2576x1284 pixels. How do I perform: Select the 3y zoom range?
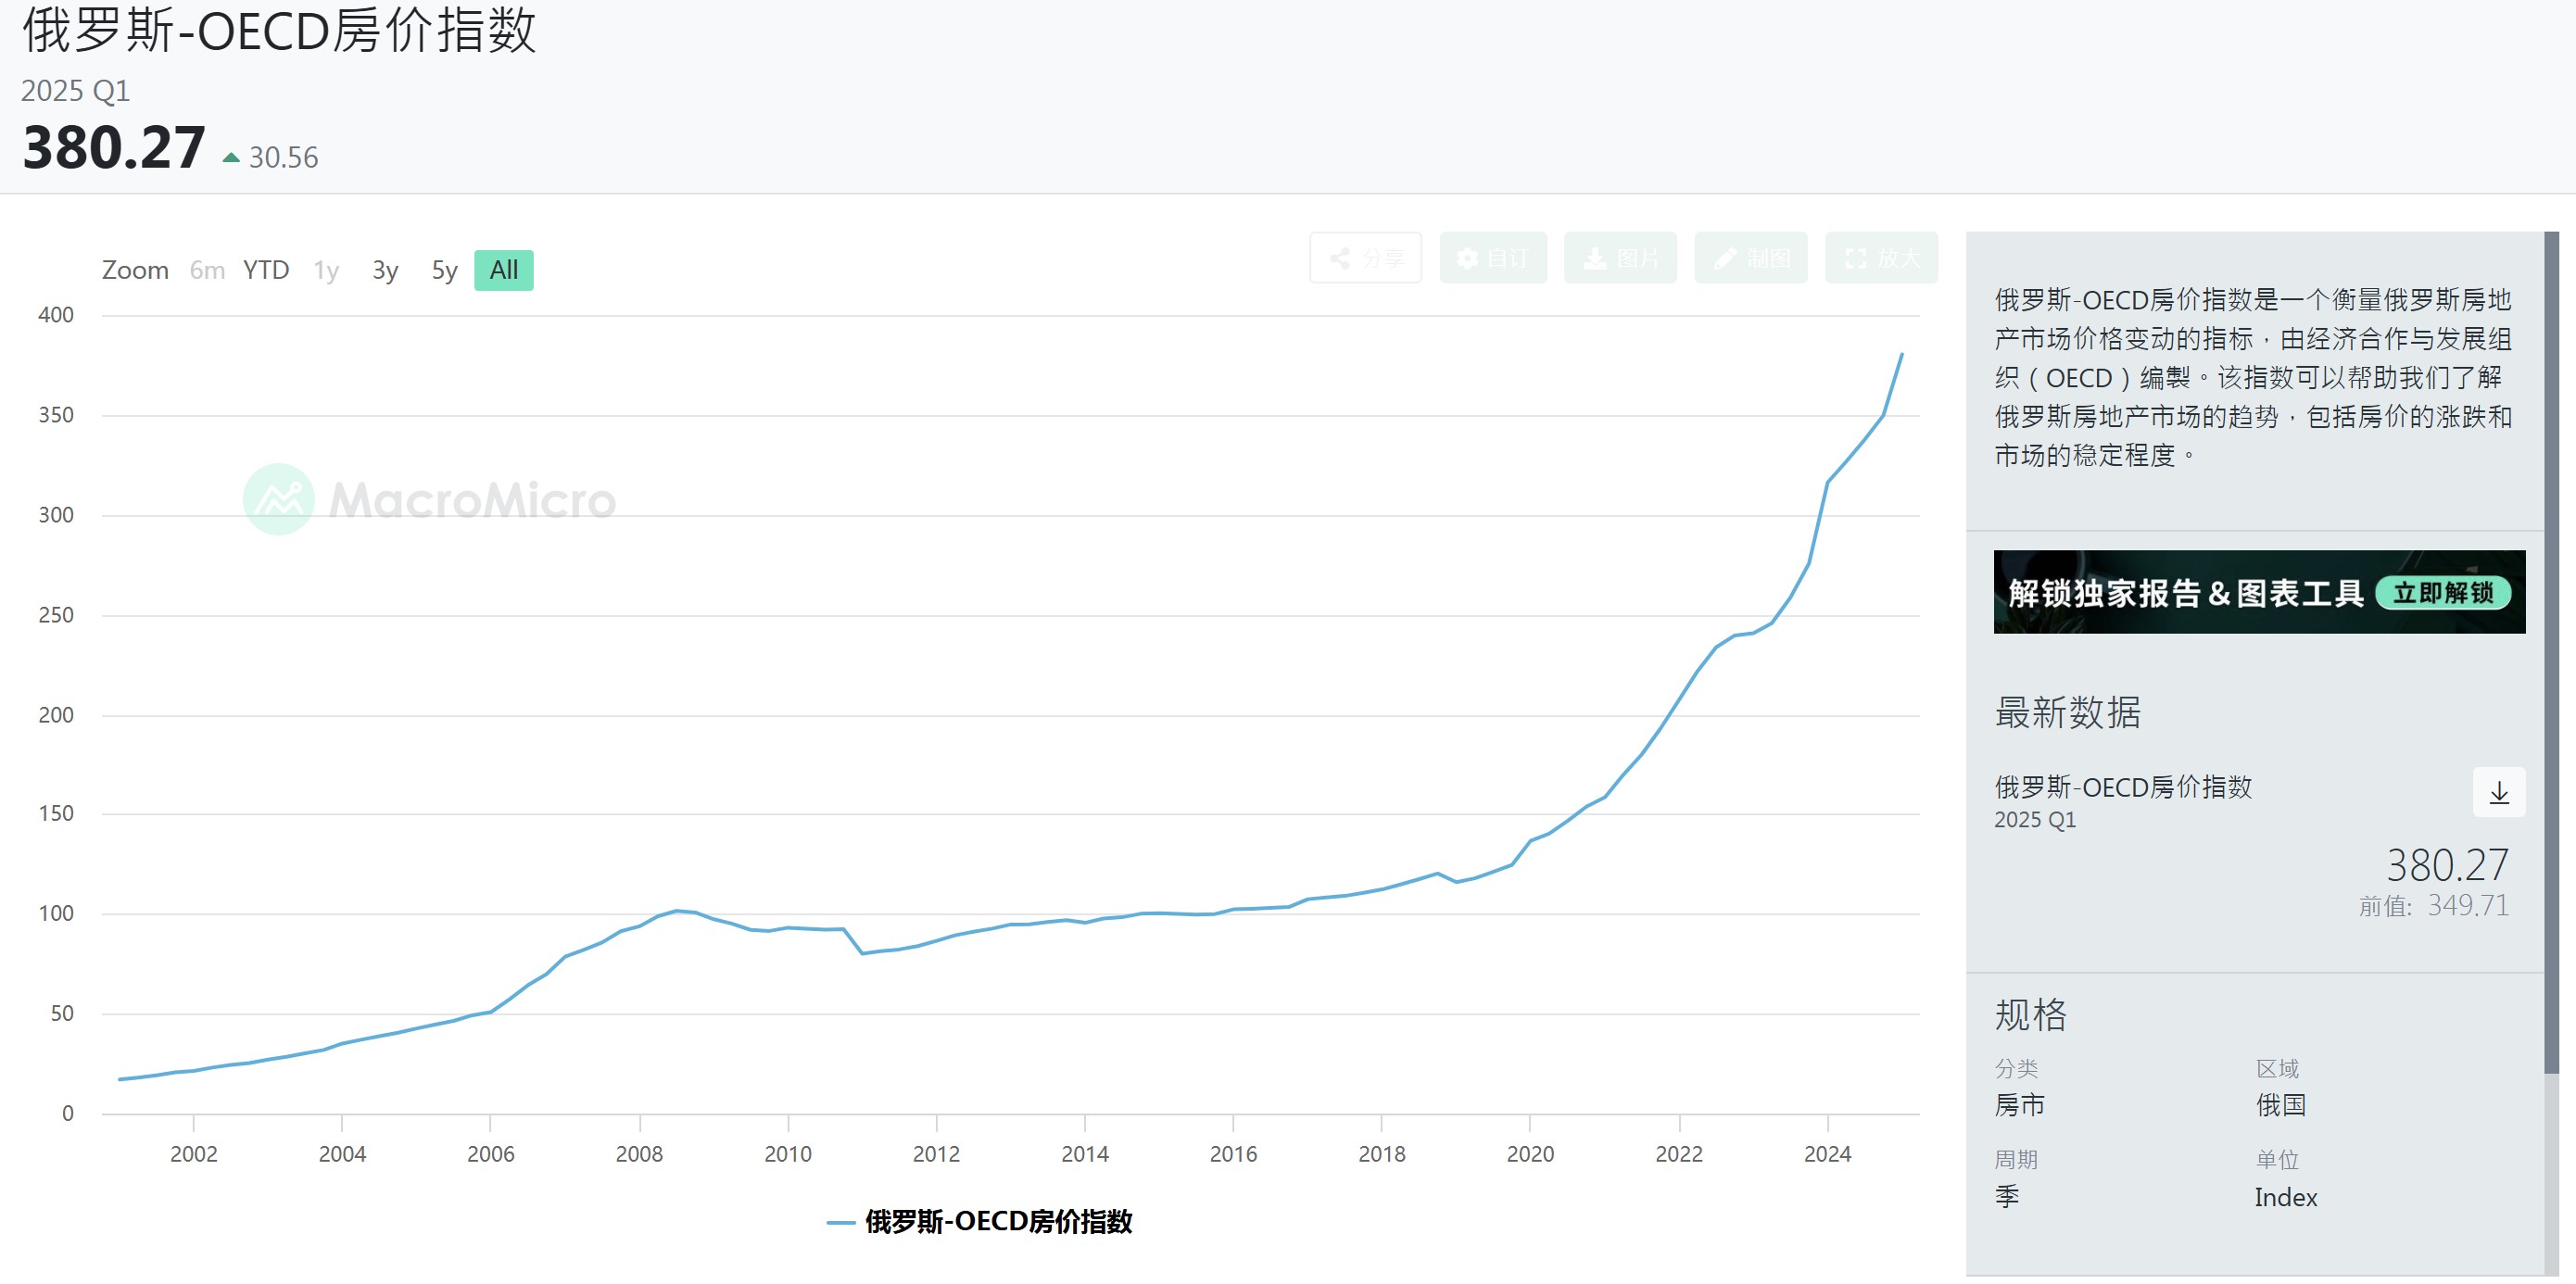385,270
